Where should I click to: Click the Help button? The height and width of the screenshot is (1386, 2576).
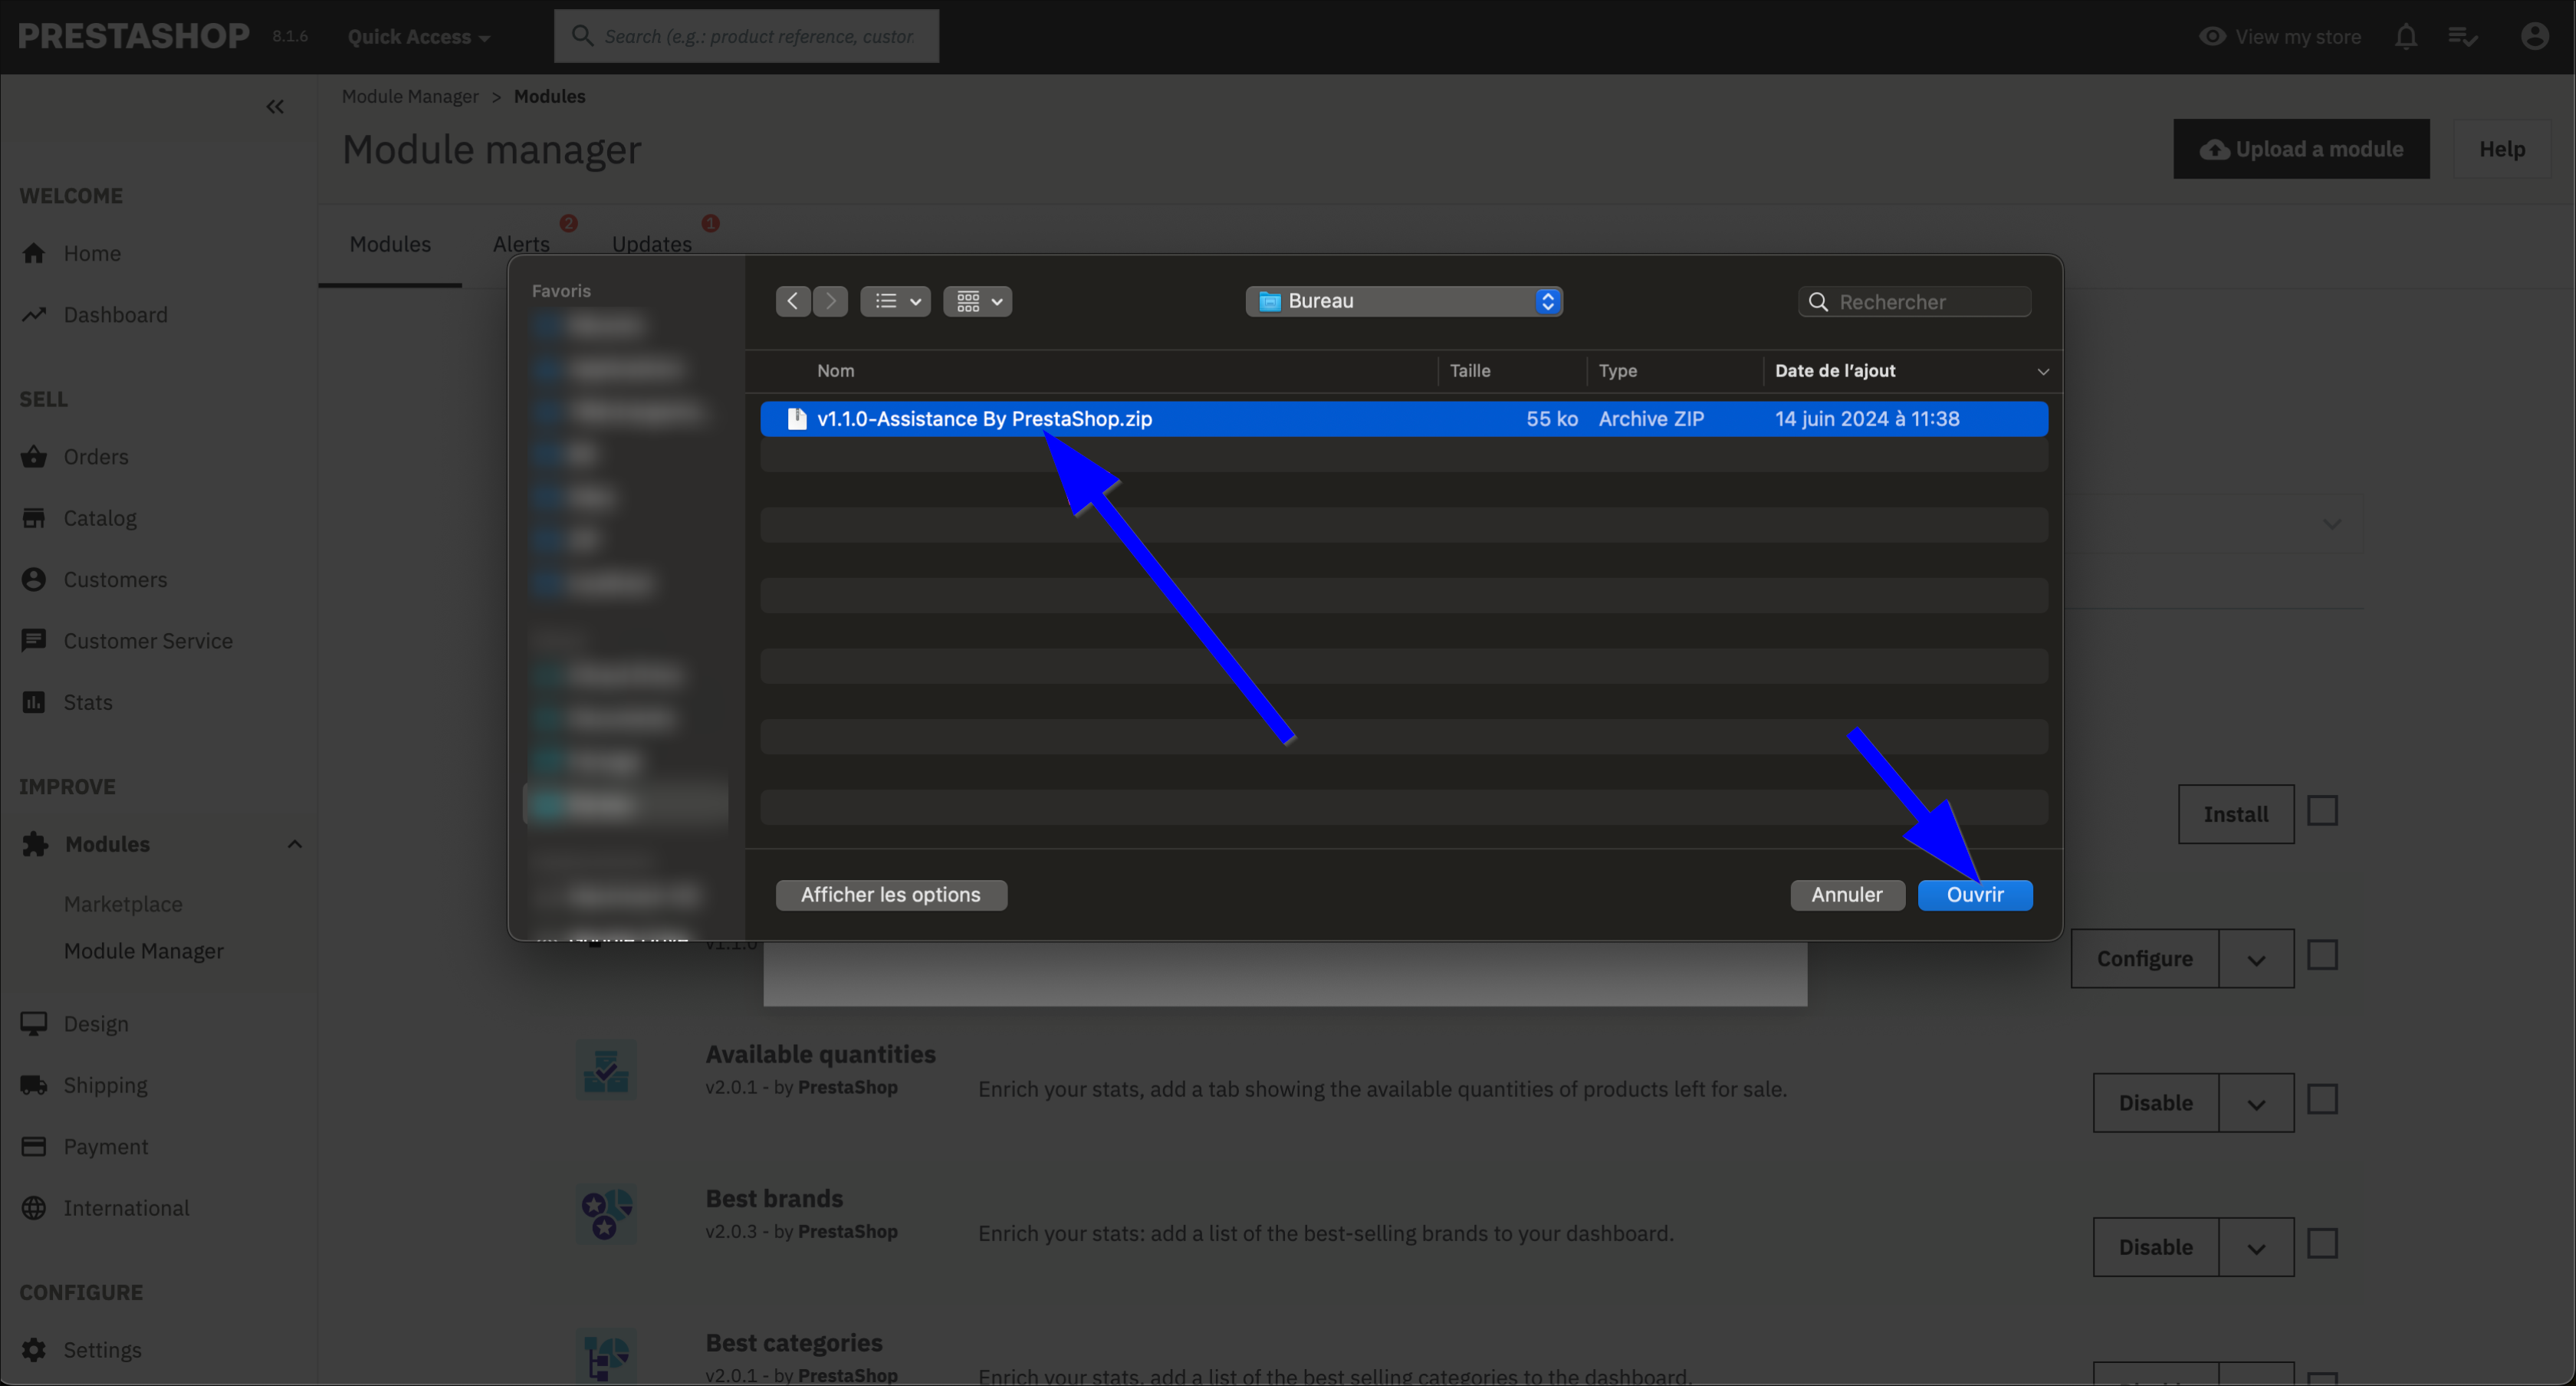tap(2502, 149)
